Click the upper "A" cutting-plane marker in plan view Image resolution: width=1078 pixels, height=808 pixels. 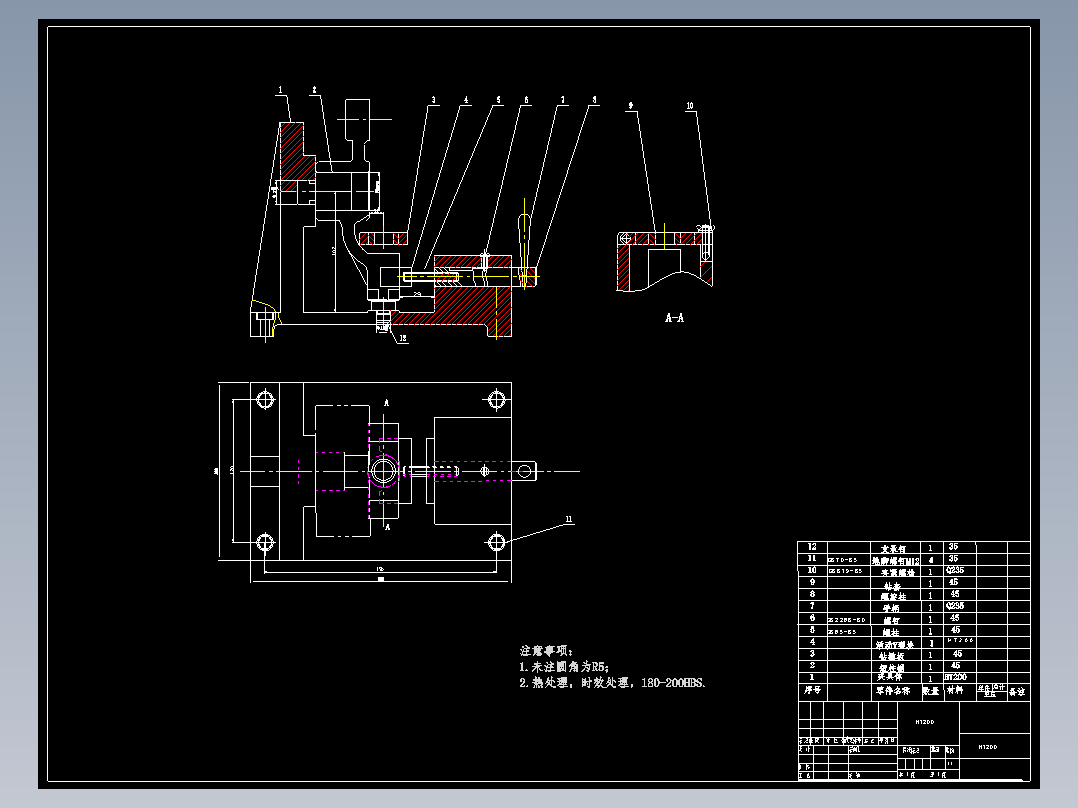point(386,403)
